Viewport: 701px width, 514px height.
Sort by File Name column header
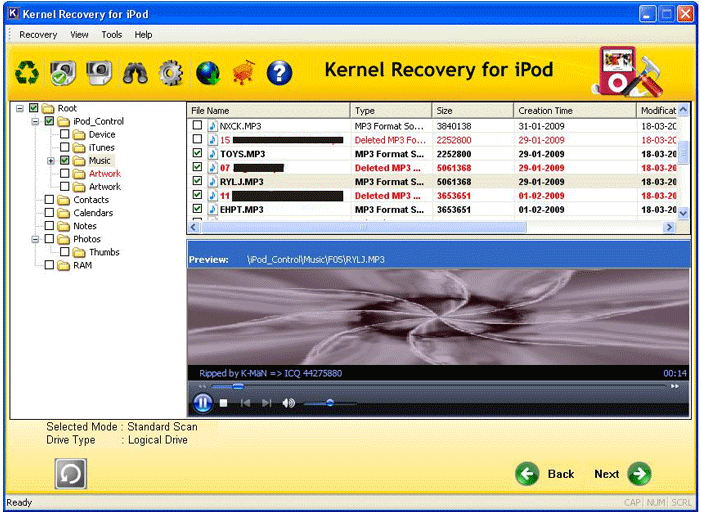(268, 110)
